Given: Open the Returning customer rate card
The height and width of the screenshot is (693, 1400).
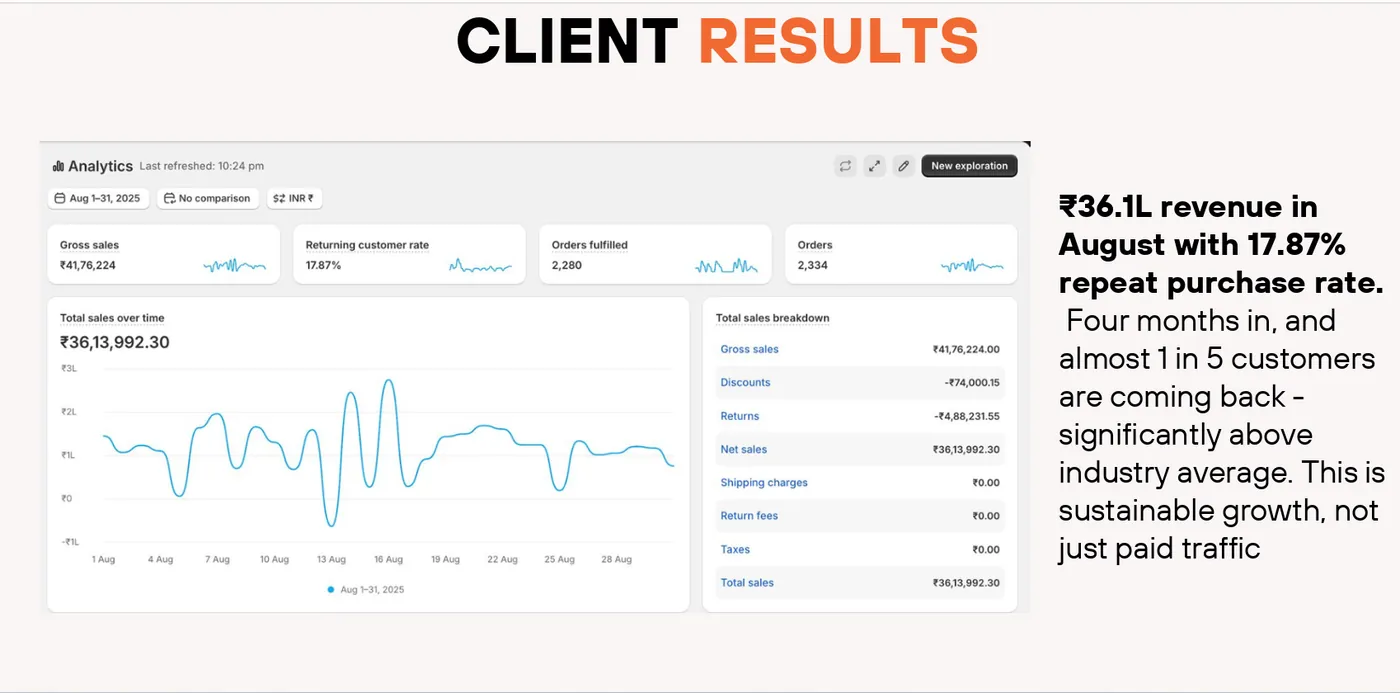Looking at the screenshot, I should coord(409,254).
